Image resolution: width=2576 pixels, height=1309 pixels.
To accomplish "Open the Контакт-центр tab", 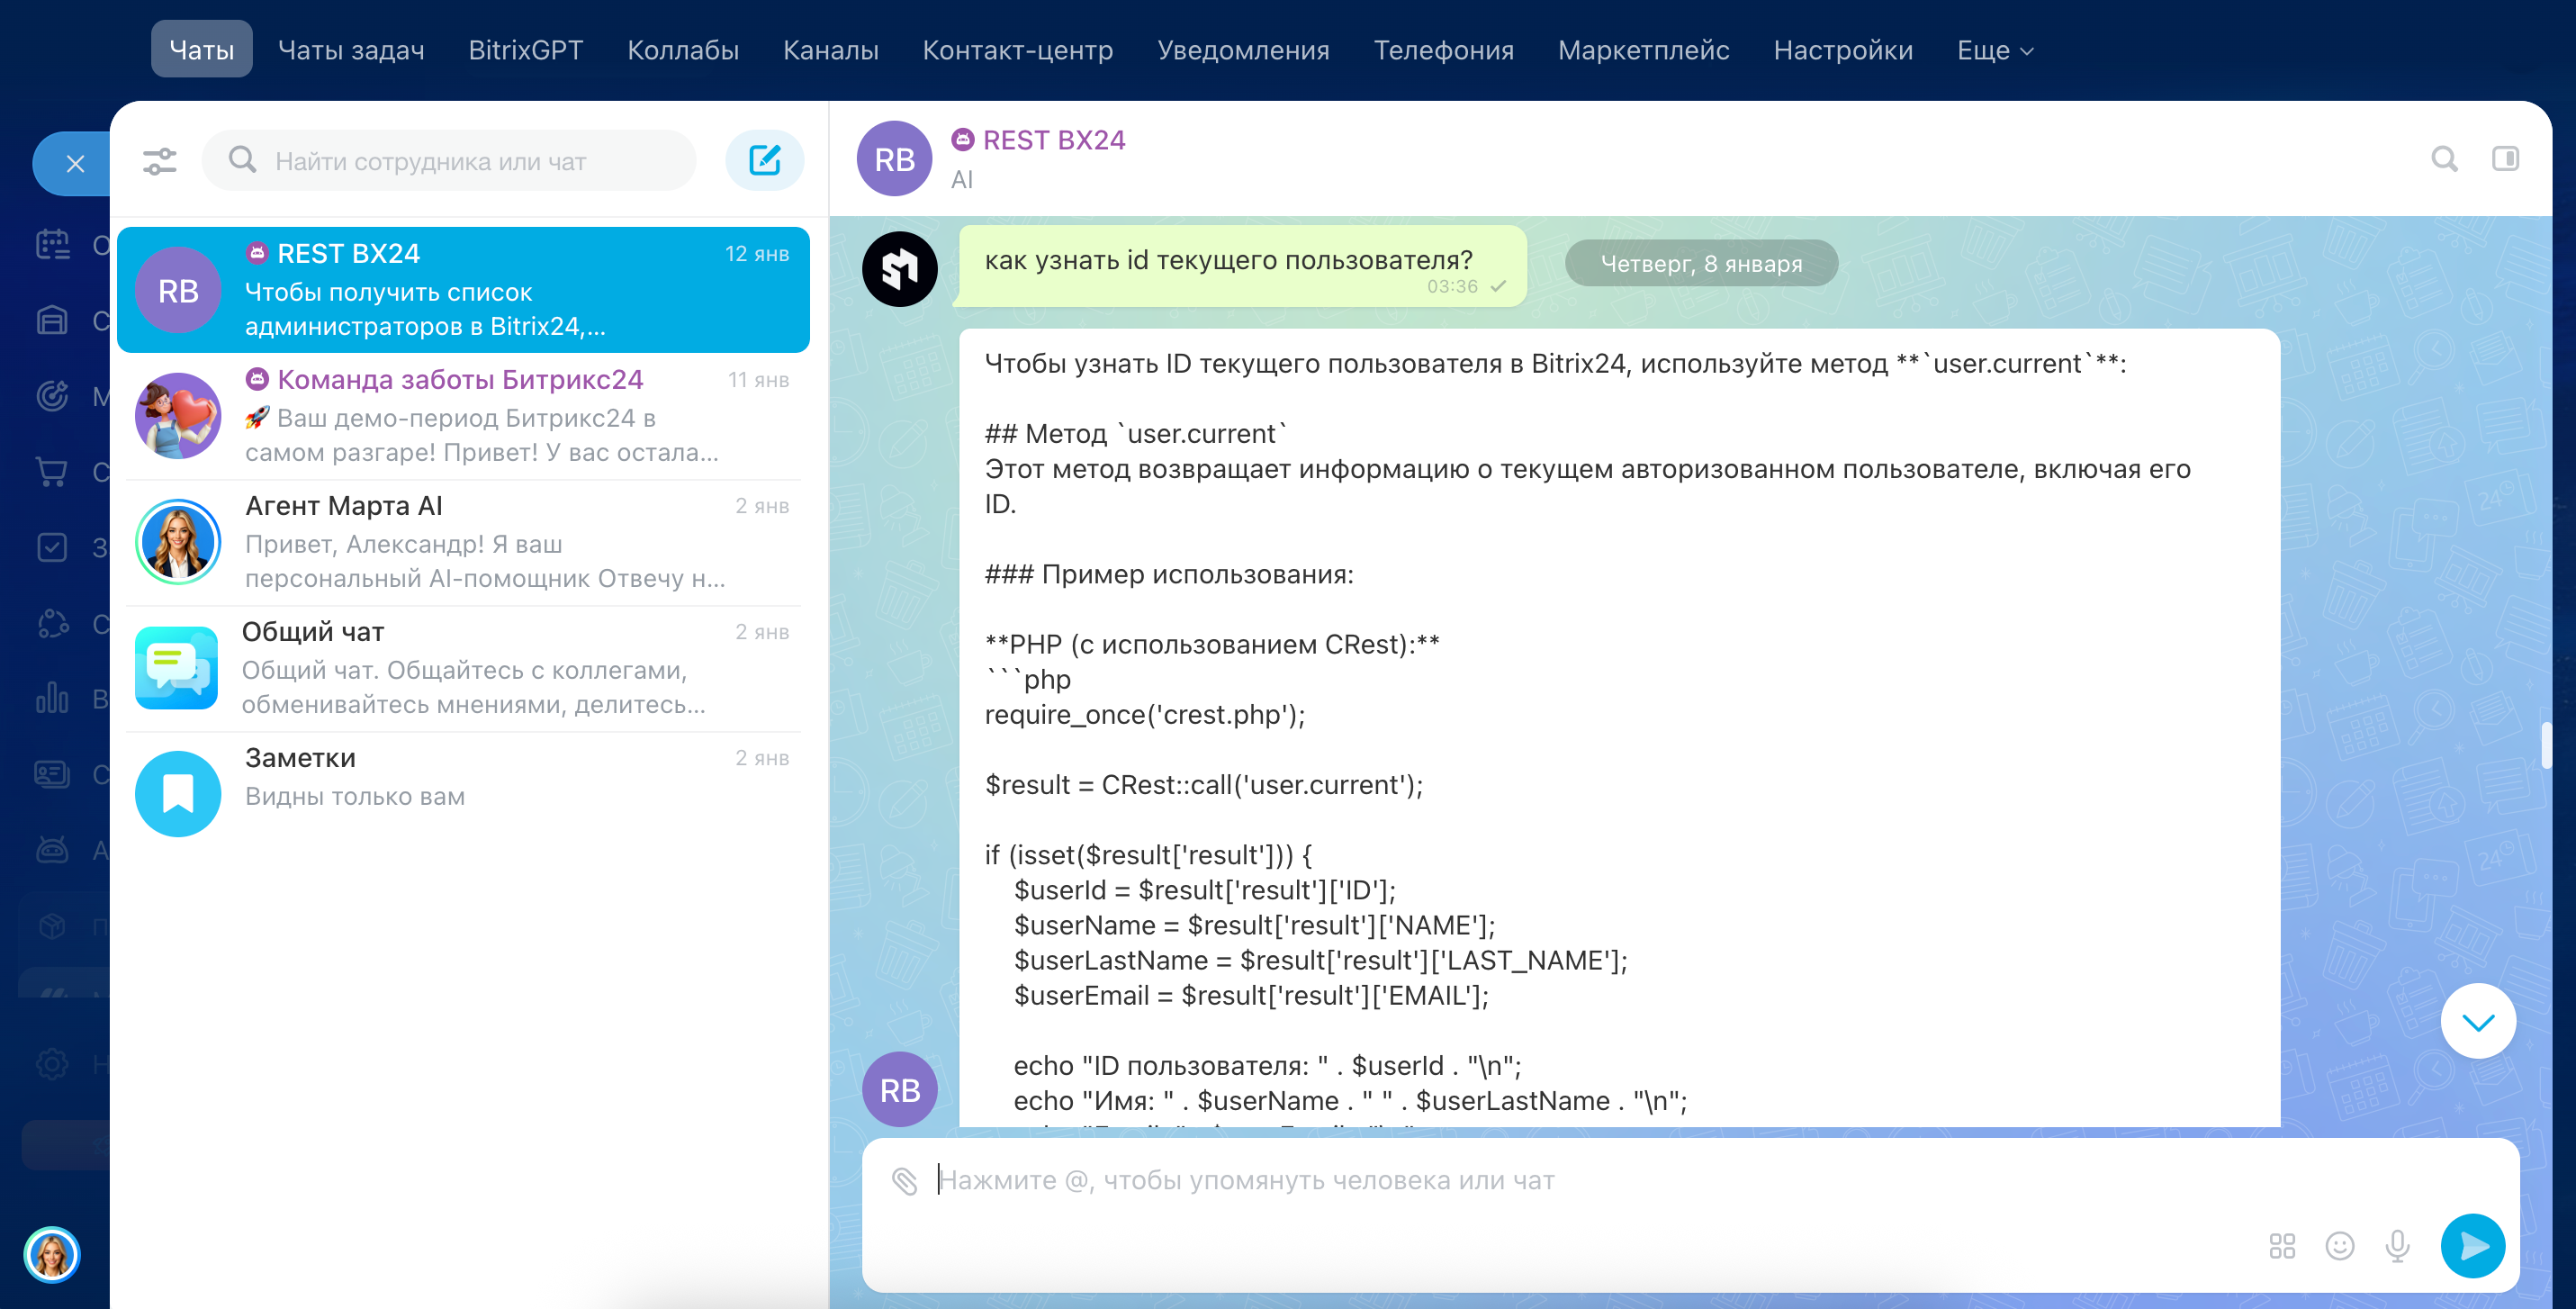I will click(x=1017, y=50).
